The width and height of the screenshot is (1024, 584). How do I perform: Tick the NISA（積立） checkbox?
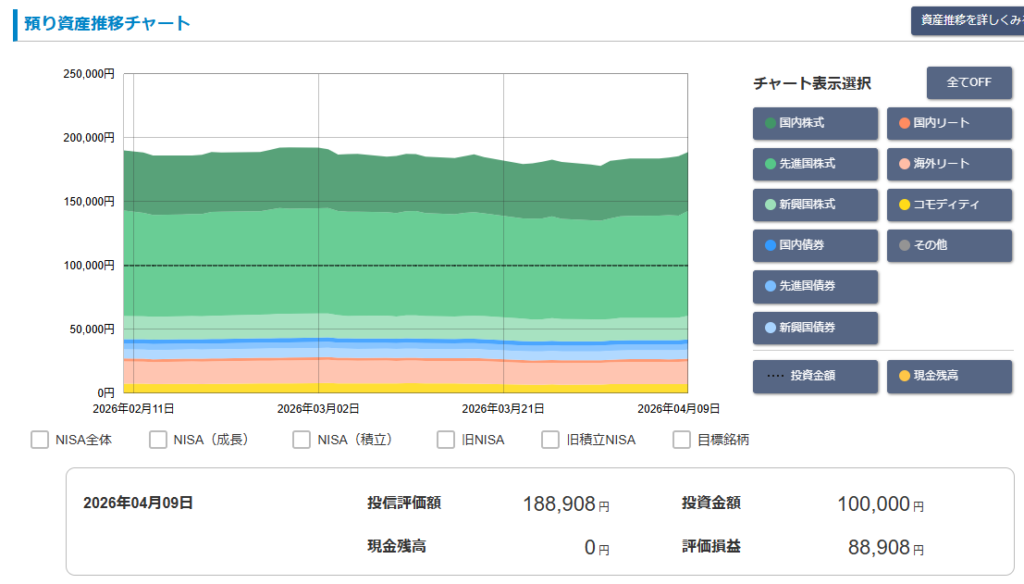pyautogui.click(x=301, y=440)
